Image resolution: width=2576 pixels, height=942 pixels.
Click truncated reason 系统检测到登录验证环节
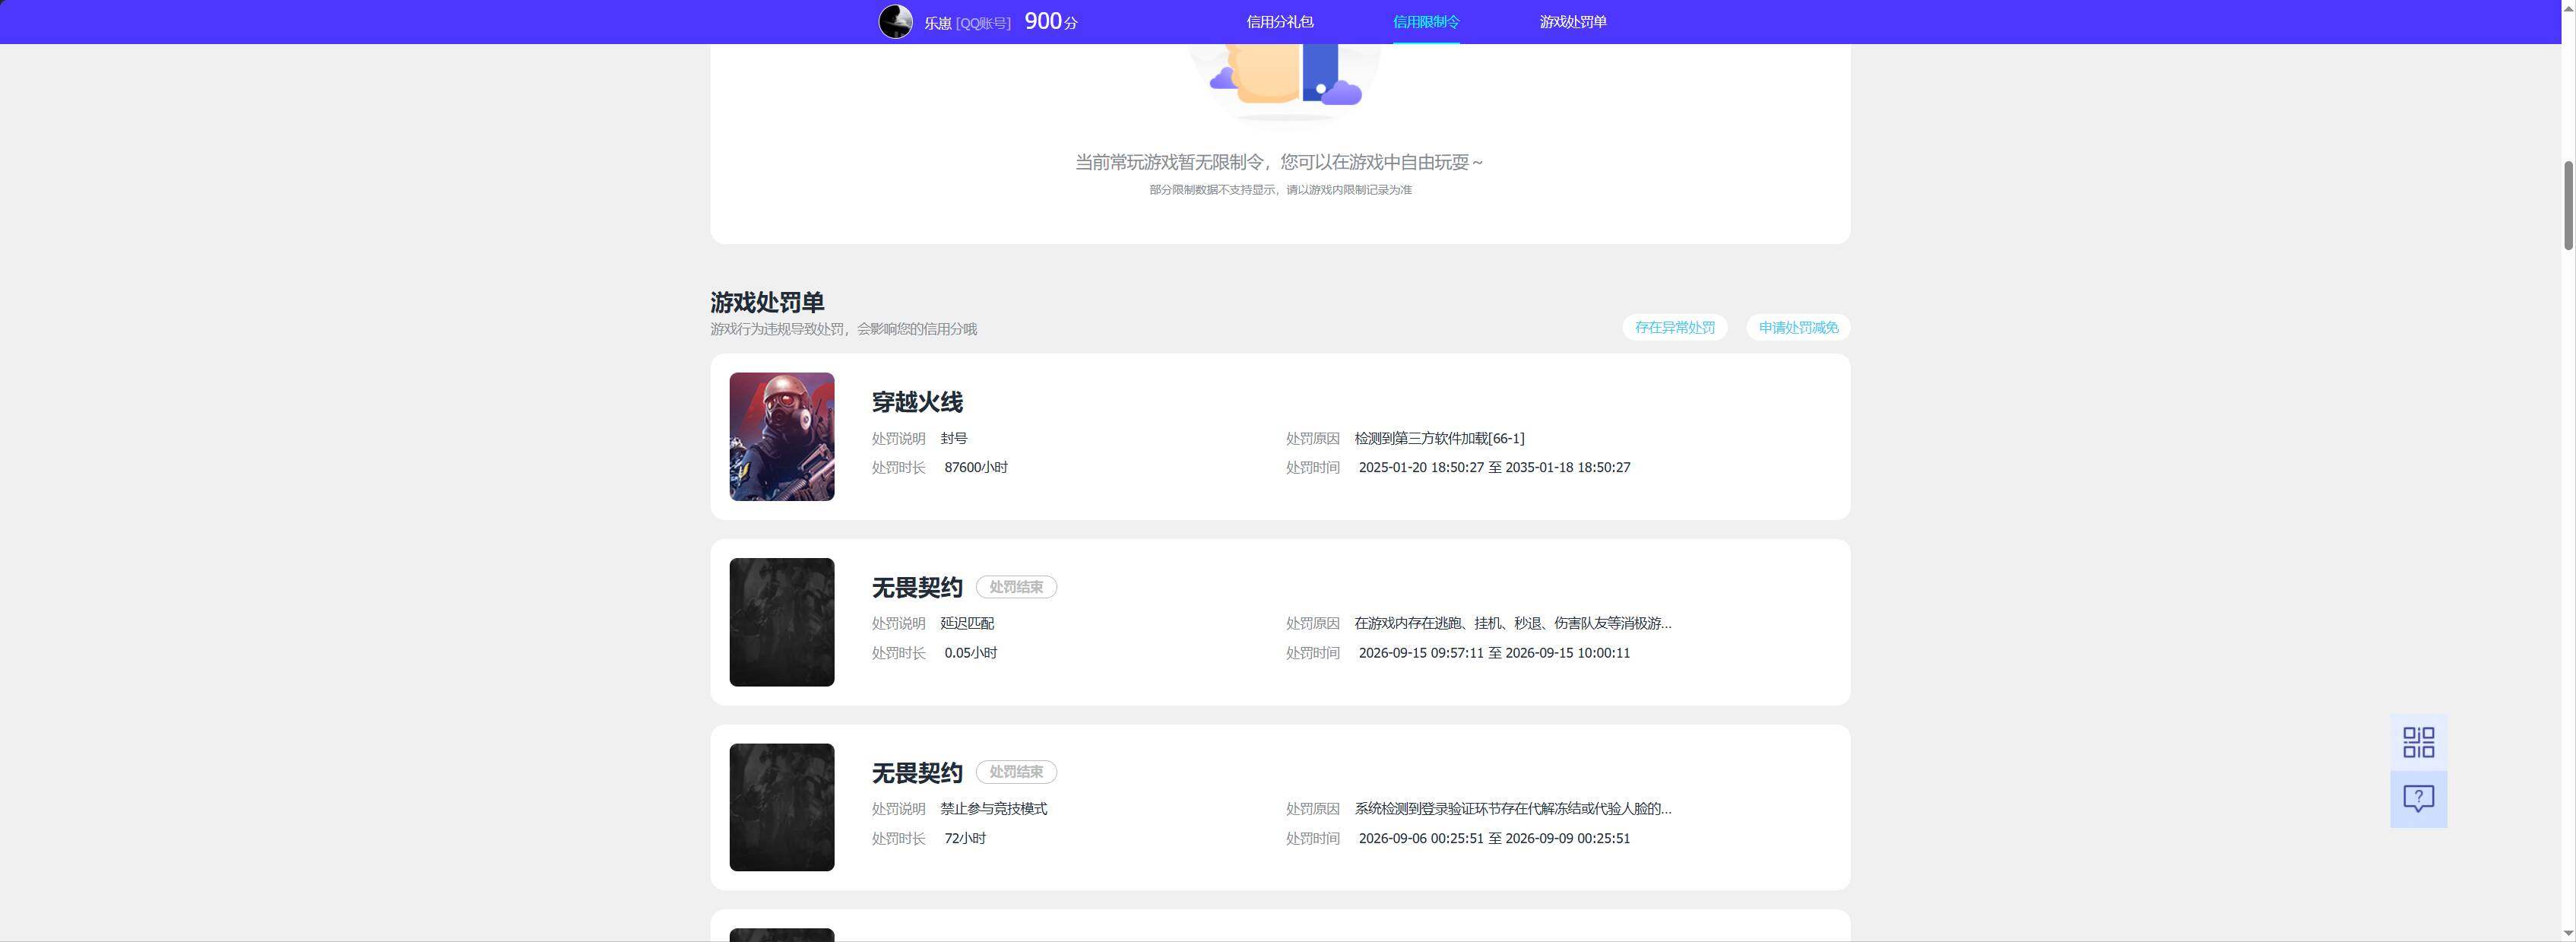[1513, 808]
